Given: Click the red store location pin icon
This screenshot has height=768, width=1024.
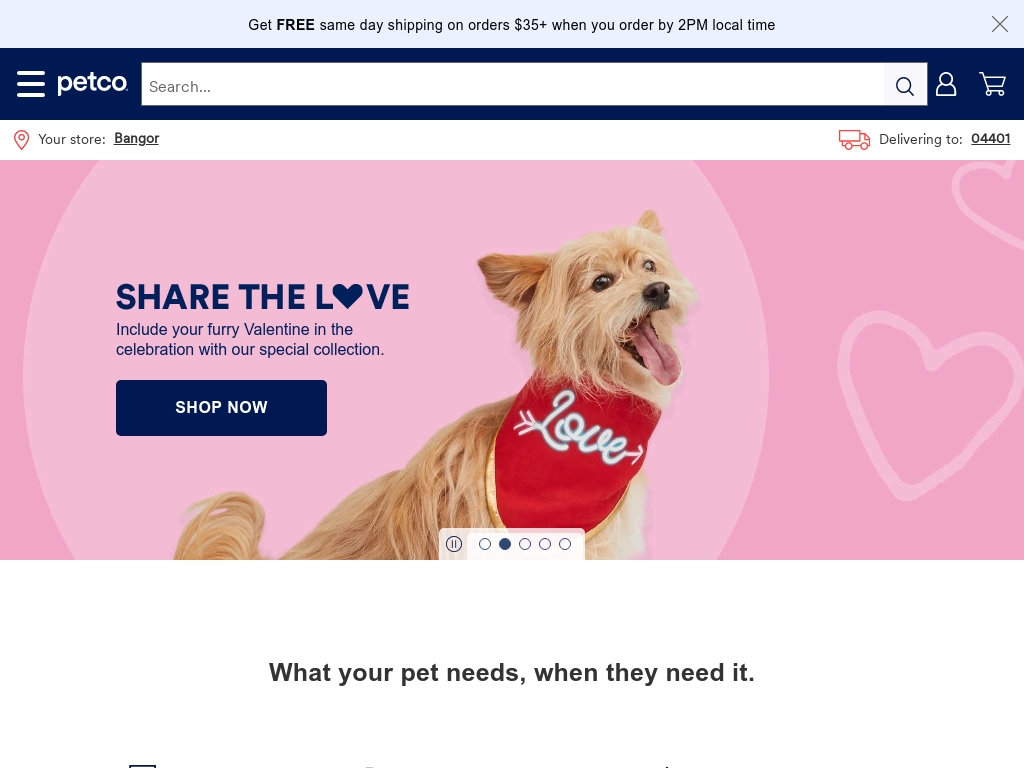Looking at the screenshot, I should tap(22, 140).
